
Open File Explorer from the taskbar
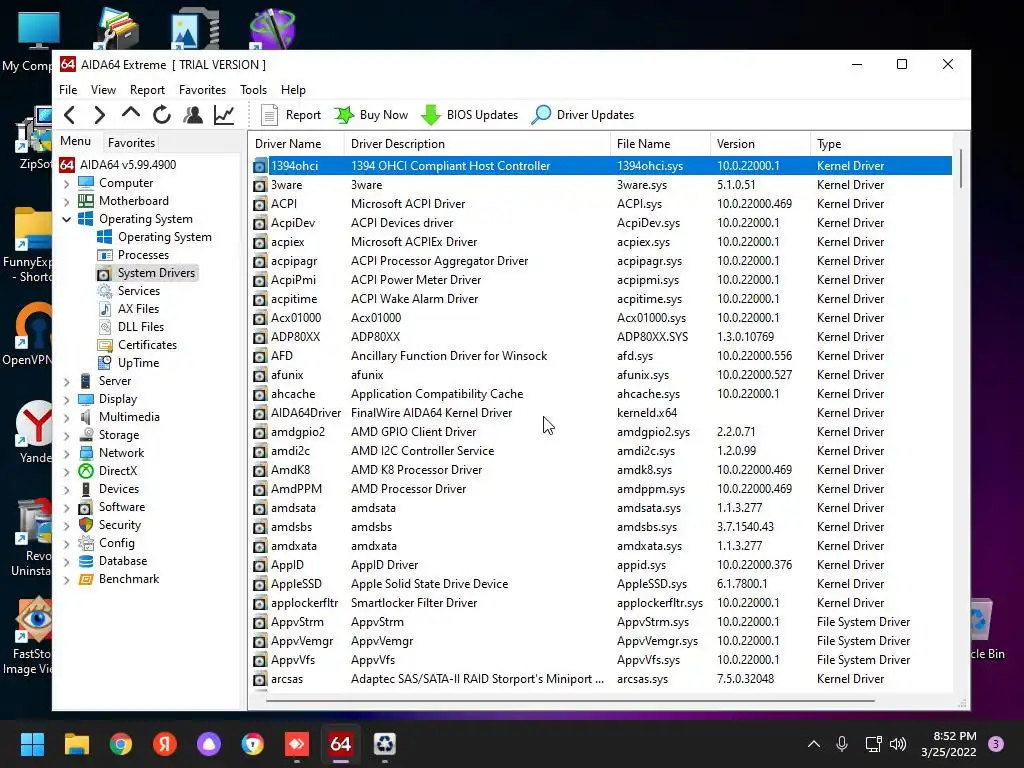click(76, 744)
